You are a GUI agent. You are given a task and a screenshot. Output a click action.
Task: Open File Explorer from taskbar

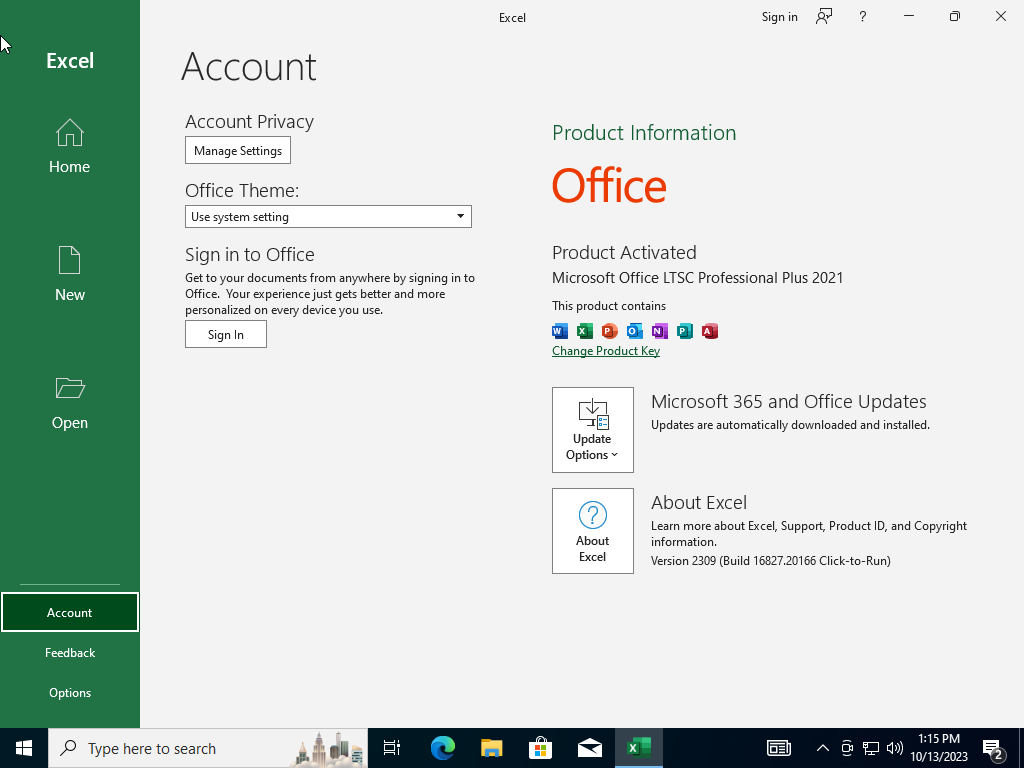coord(491,748)
